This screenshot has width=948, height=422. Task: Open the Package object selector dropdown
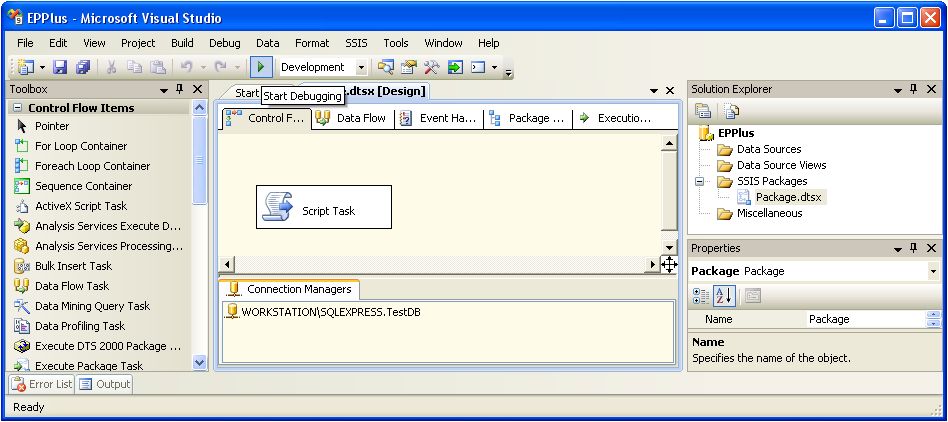(934, 272)
